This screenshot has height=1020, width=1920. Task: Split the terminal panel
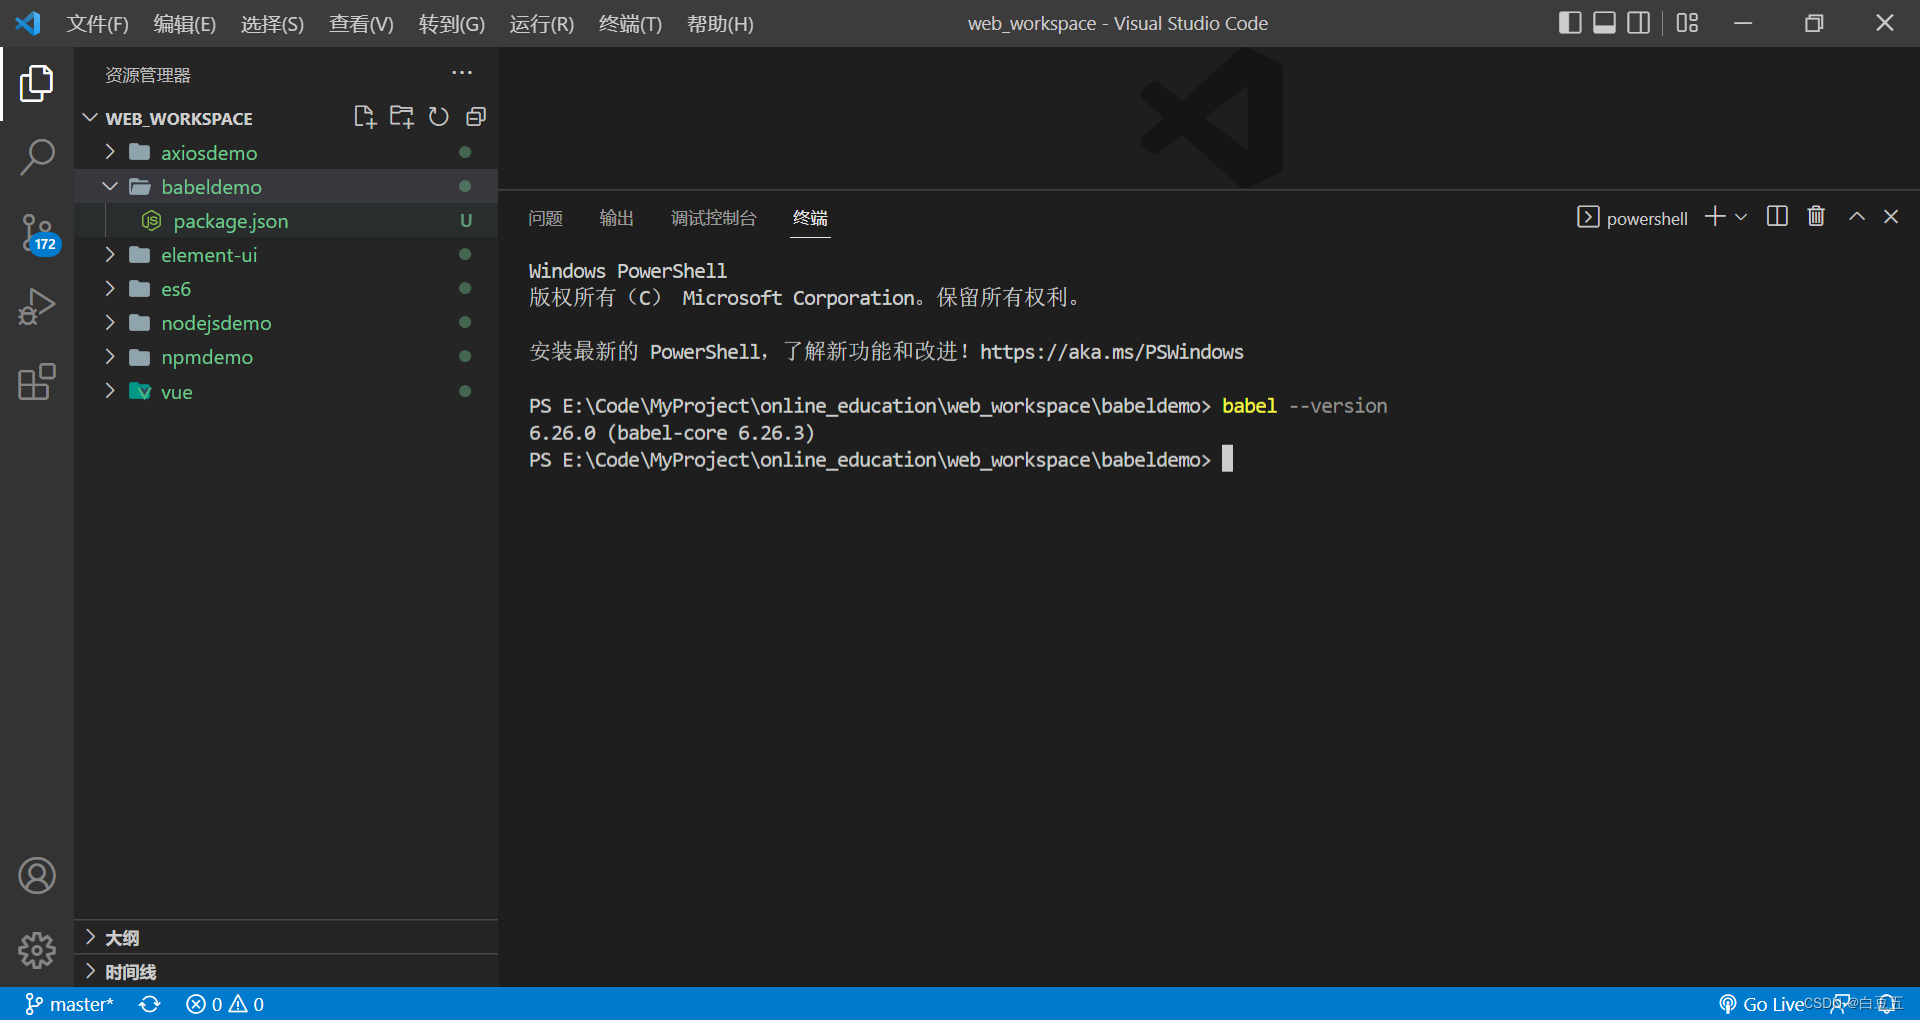coord(1777,217)
